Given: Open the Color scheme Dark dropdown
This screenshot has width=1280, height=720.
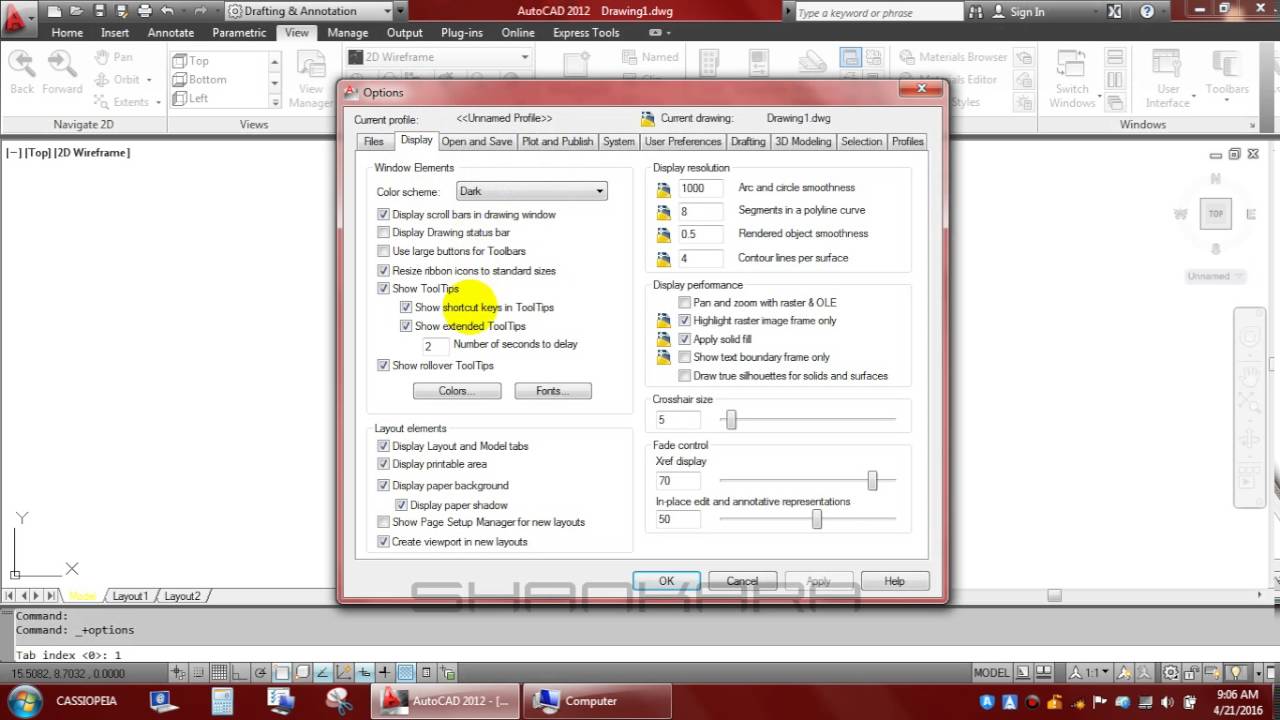Looking at the screenshot, I should click(x=532, y=191).
